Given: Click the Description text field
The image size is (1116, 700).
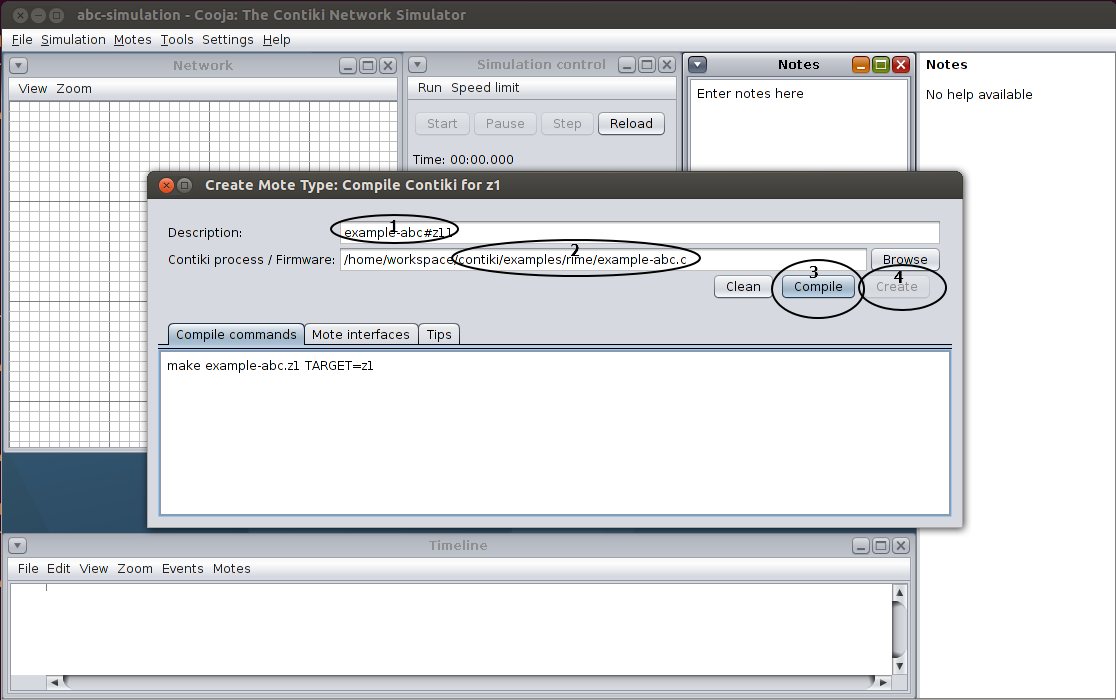Looking at the screenshot, I should point(640,233).
